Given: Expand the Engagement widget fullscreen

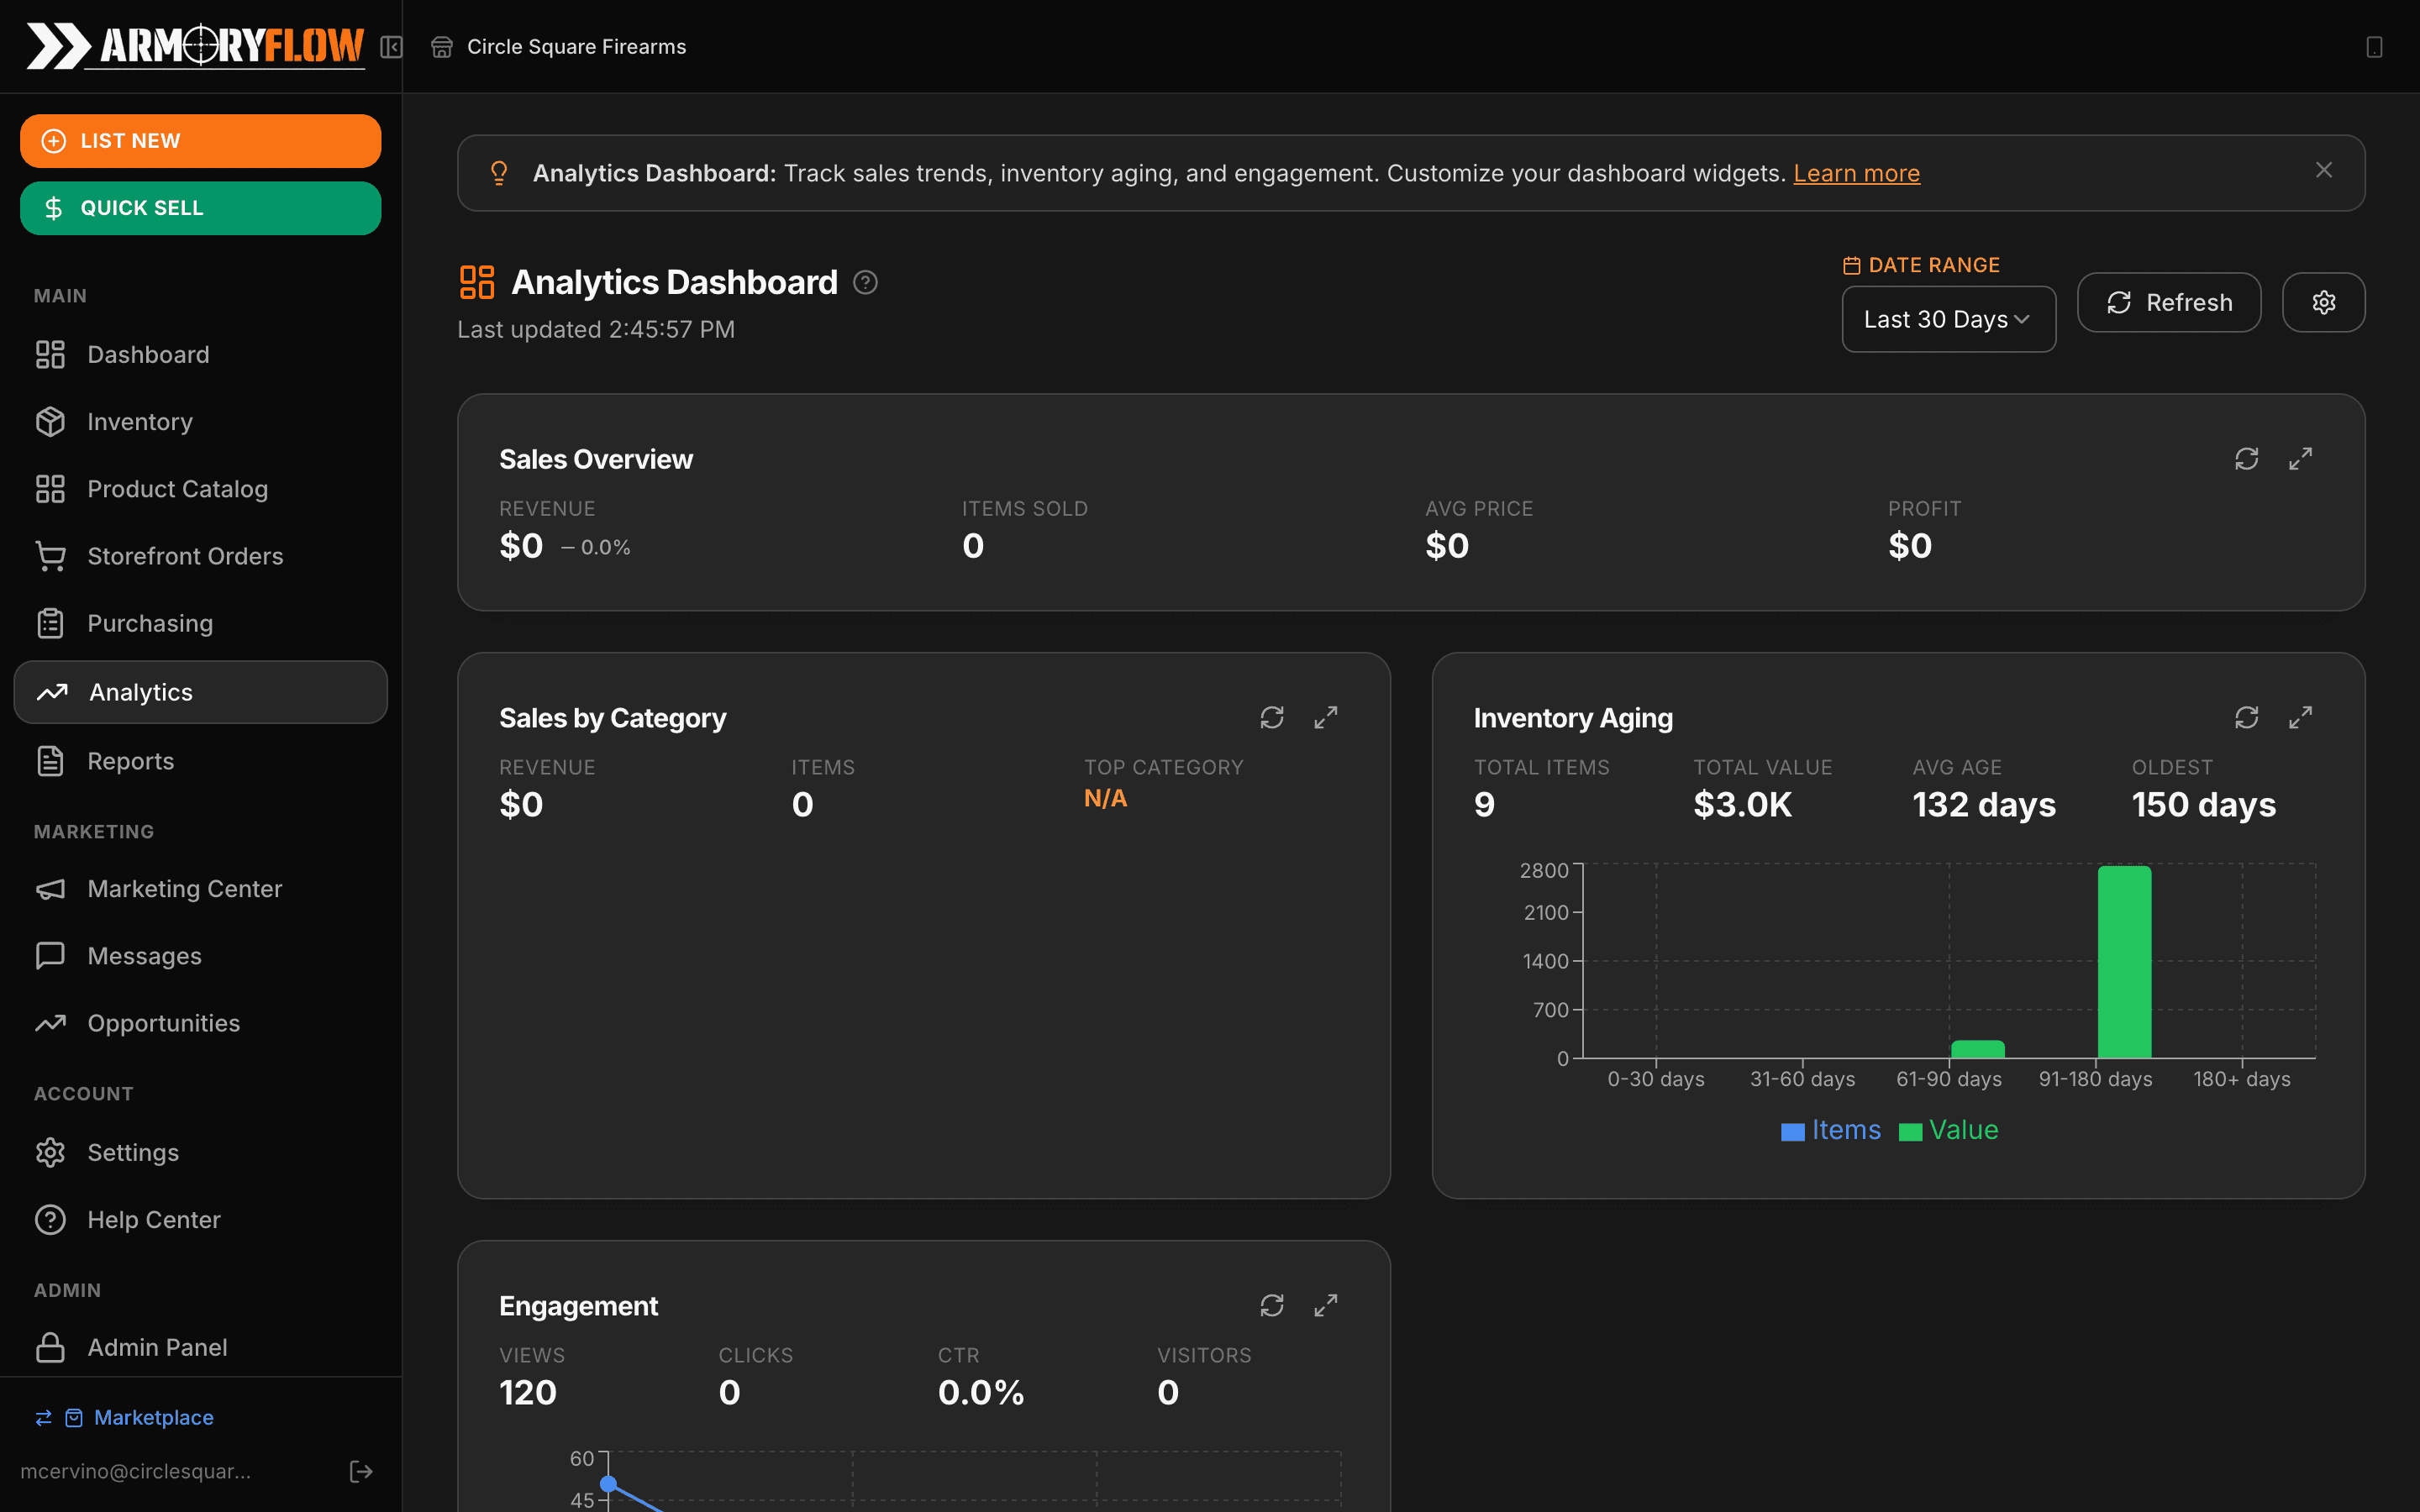Looking at the screenshot, I should 1326,1305.
